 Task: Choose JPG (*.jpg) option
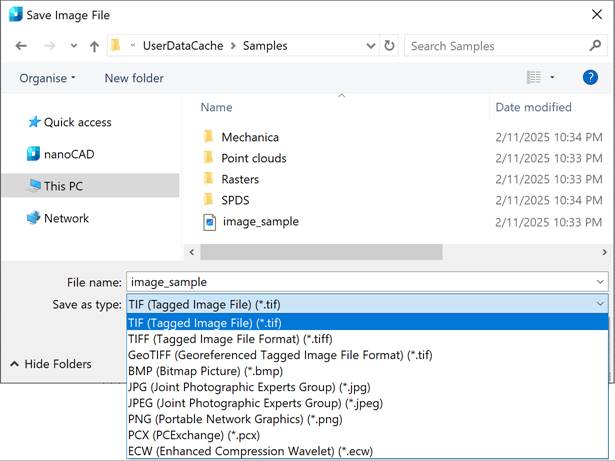pos(368,387)
